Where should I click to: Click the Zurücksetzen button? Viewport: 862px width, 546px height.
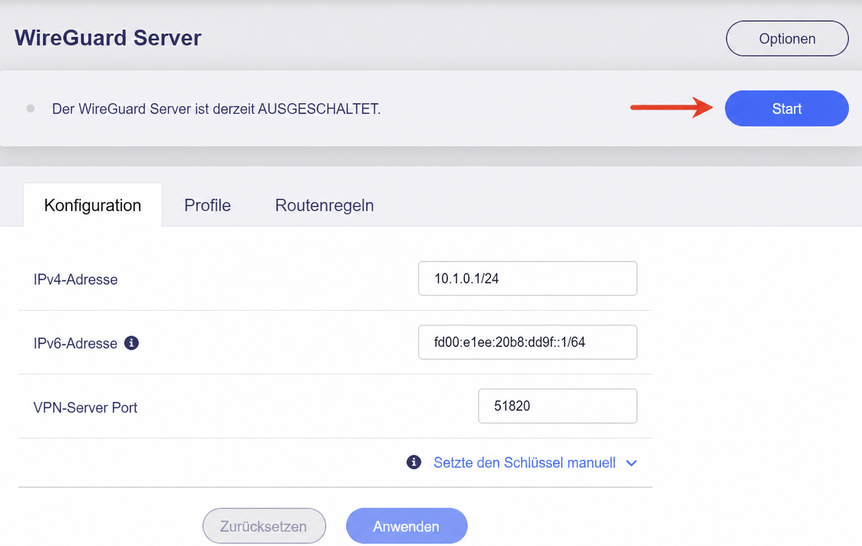coord(264,526)
